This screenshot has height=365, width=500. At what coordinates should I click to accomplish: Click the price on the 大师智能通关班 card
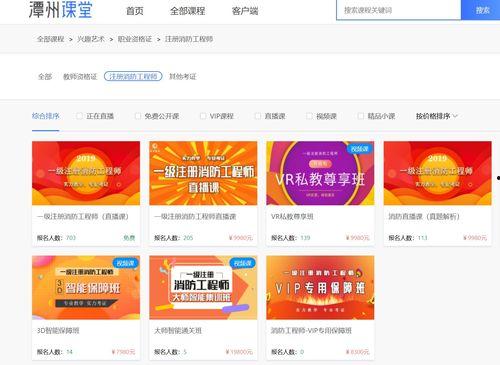point(239,352)
